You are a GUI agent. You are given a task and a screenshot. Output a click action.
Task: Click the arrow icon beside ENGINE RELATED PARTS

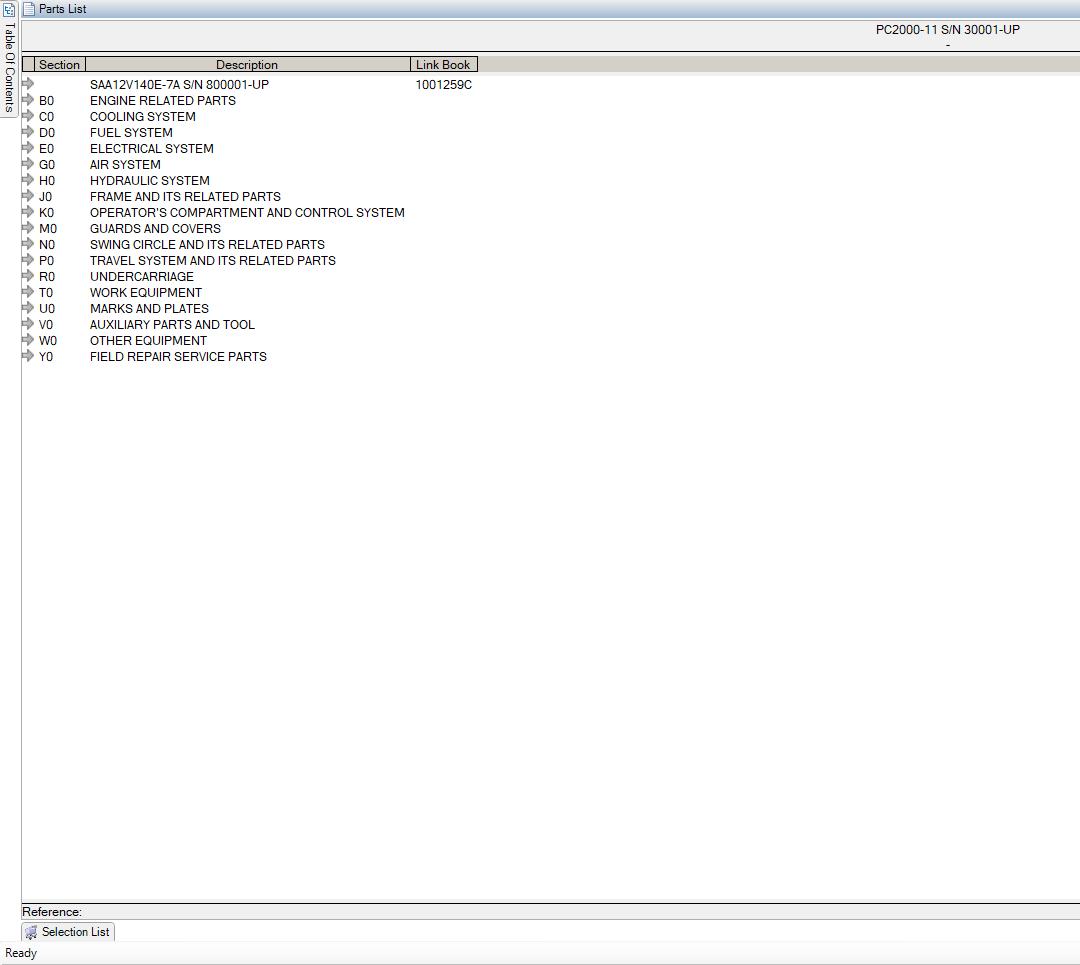[x=28, y=100]
